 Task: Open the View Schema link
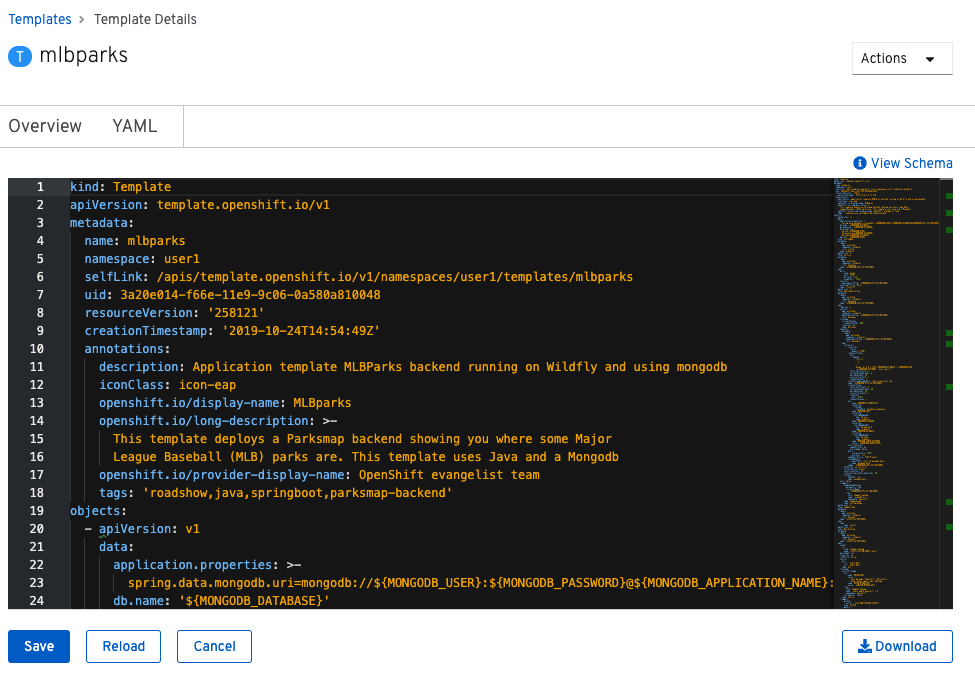pyautogui.click(x=910, y=163)
